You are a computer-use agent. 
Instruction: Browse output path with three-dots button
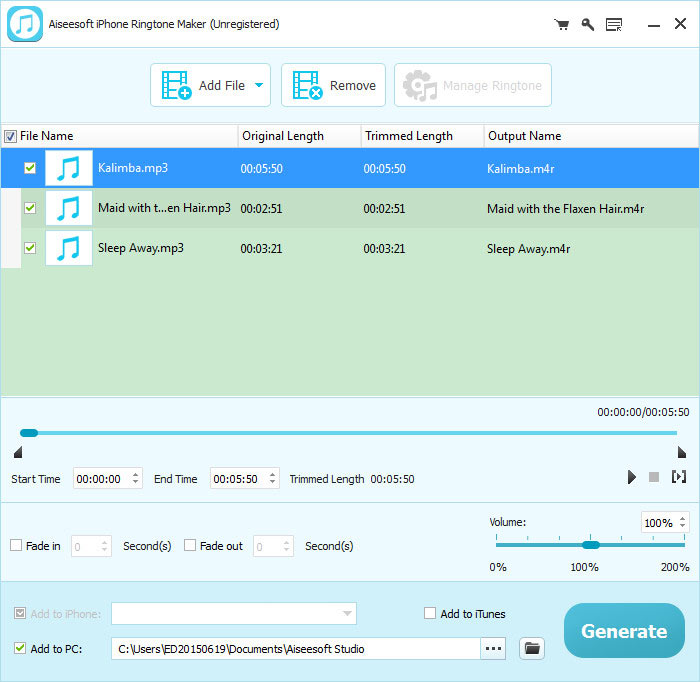(x=493, y=649)
